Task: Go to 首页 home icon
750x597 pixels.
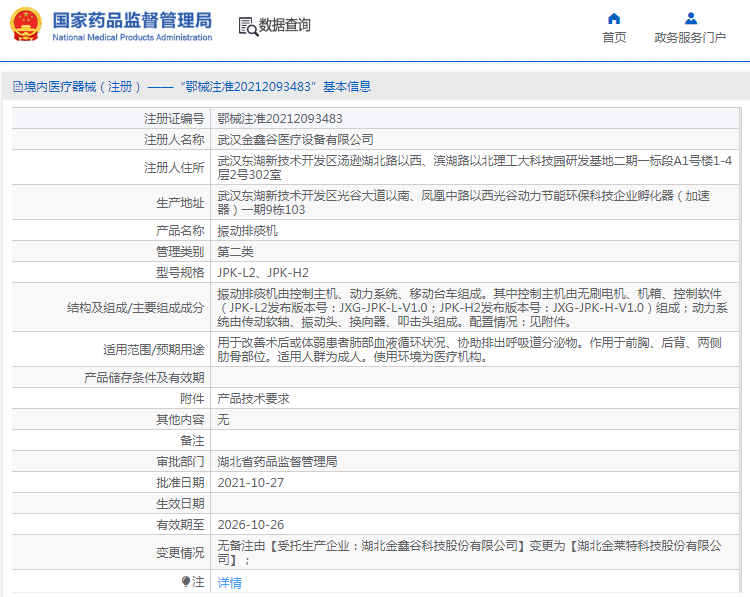Action: [x=614, y=19]
